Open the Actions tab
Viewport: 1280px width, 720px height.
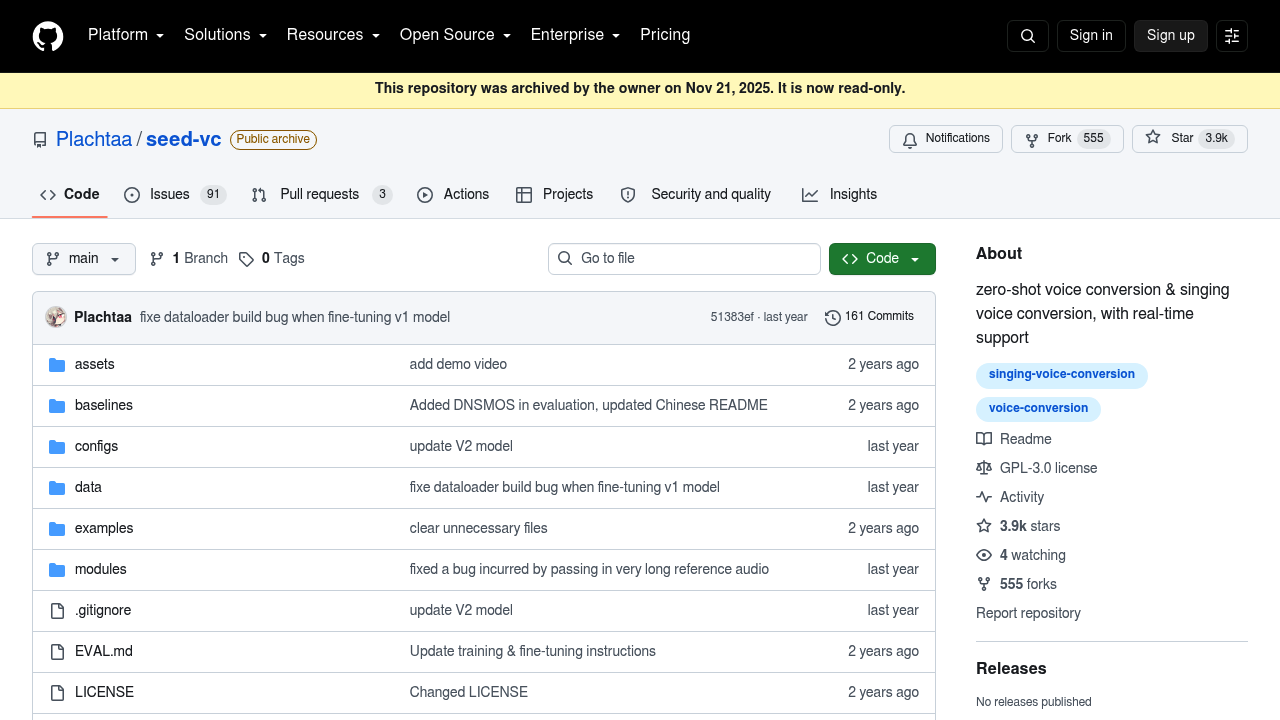453,195
